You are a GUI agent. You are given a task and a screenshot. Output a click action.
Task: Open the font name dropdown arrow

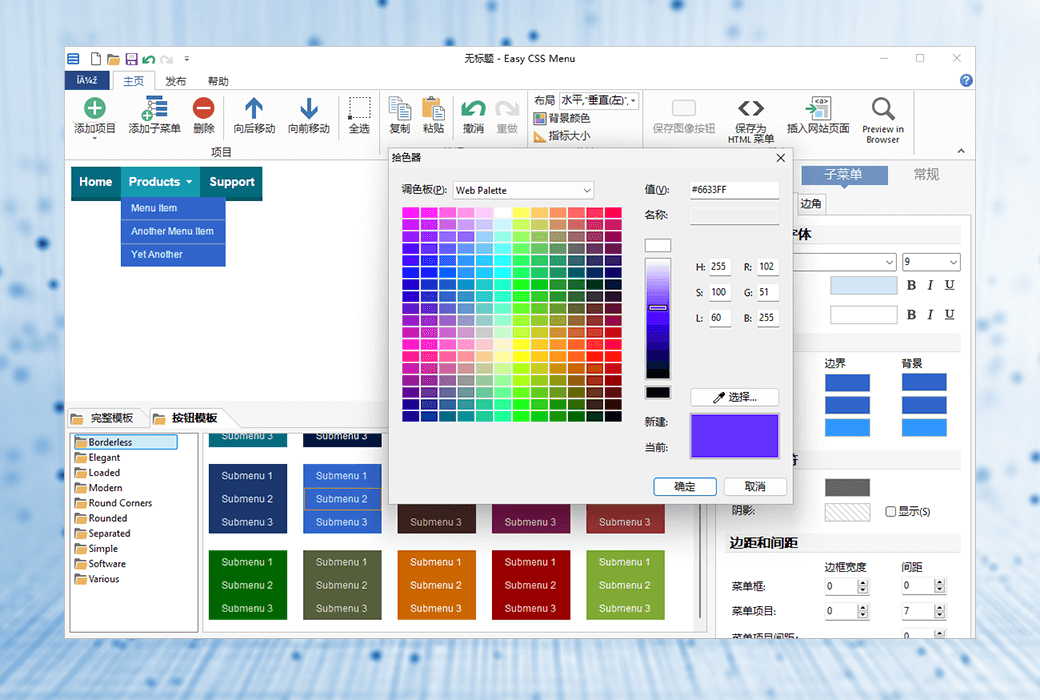pyautogui.click(x=889, y=262)
